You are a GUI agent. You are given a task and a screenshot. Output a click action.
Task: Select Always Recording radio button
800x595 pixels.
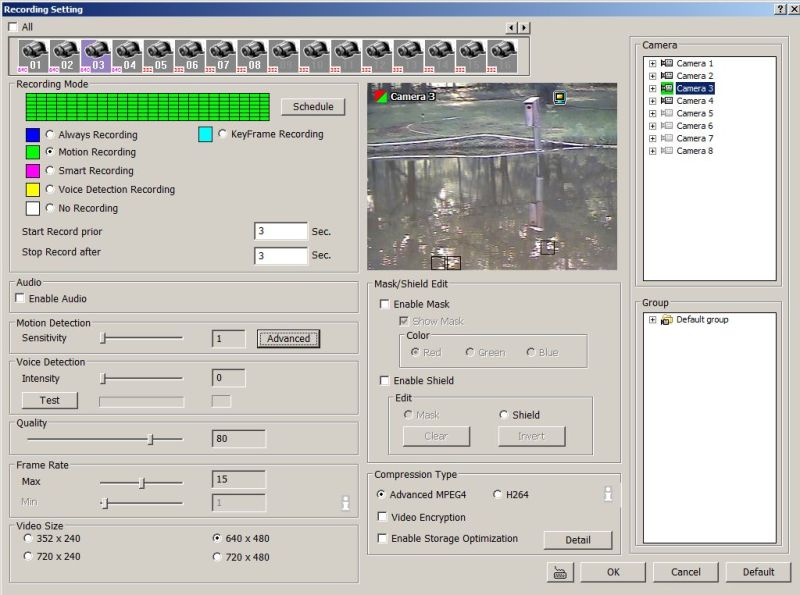coord(50,135)
